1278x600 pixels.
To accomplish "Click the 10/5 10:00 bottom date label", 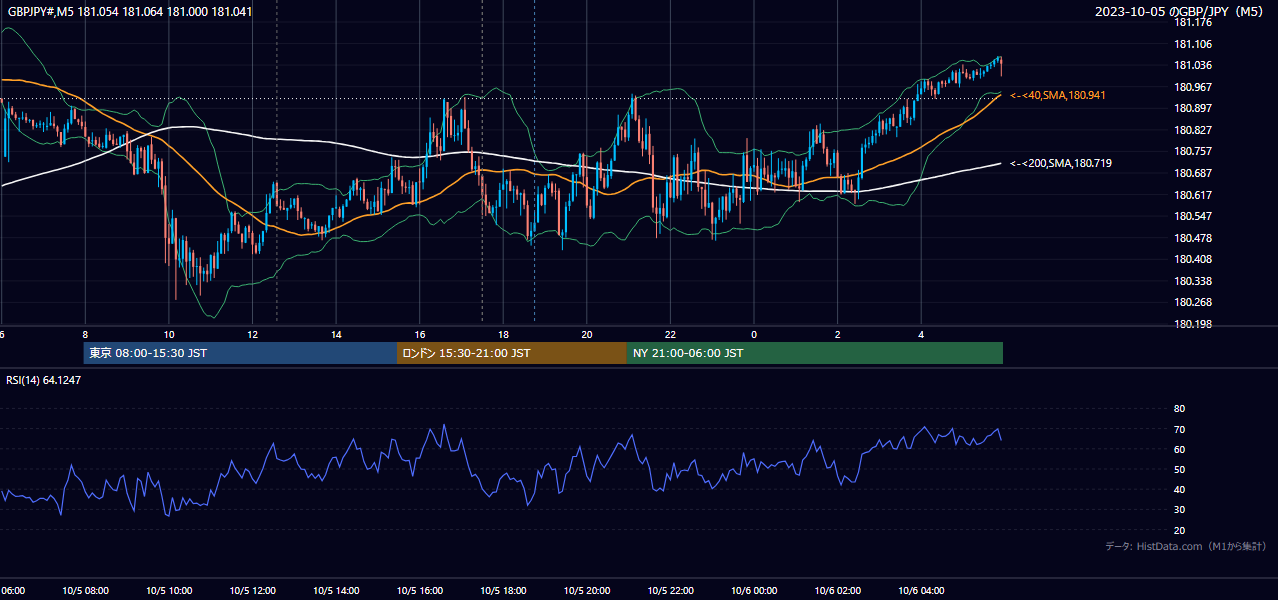I will [169, 591].
